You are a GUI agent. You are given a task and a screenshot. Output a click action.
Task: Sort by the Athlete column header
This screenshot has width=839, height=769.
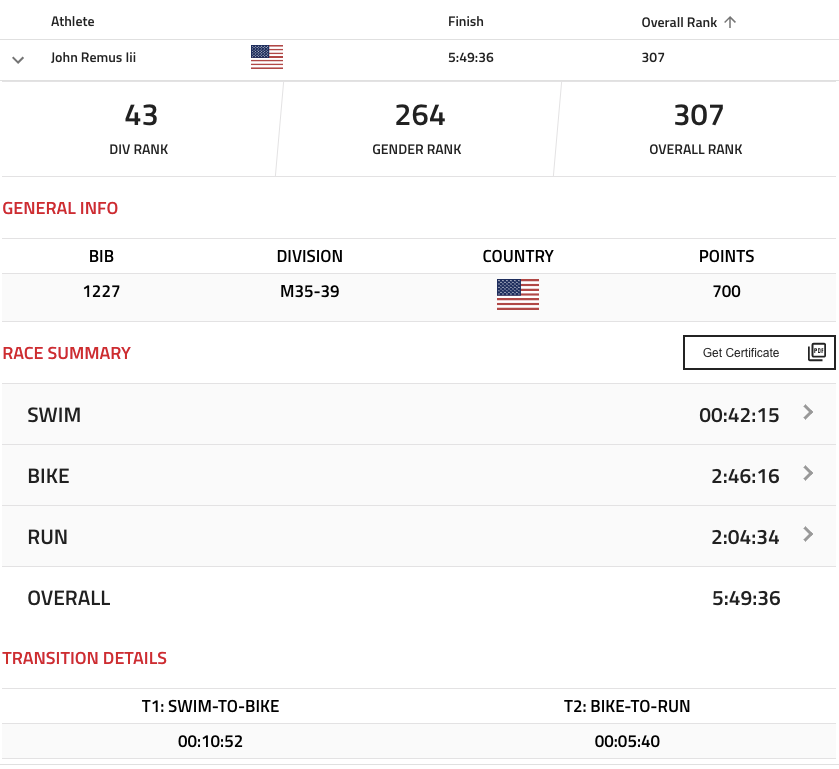pos(73,21)
